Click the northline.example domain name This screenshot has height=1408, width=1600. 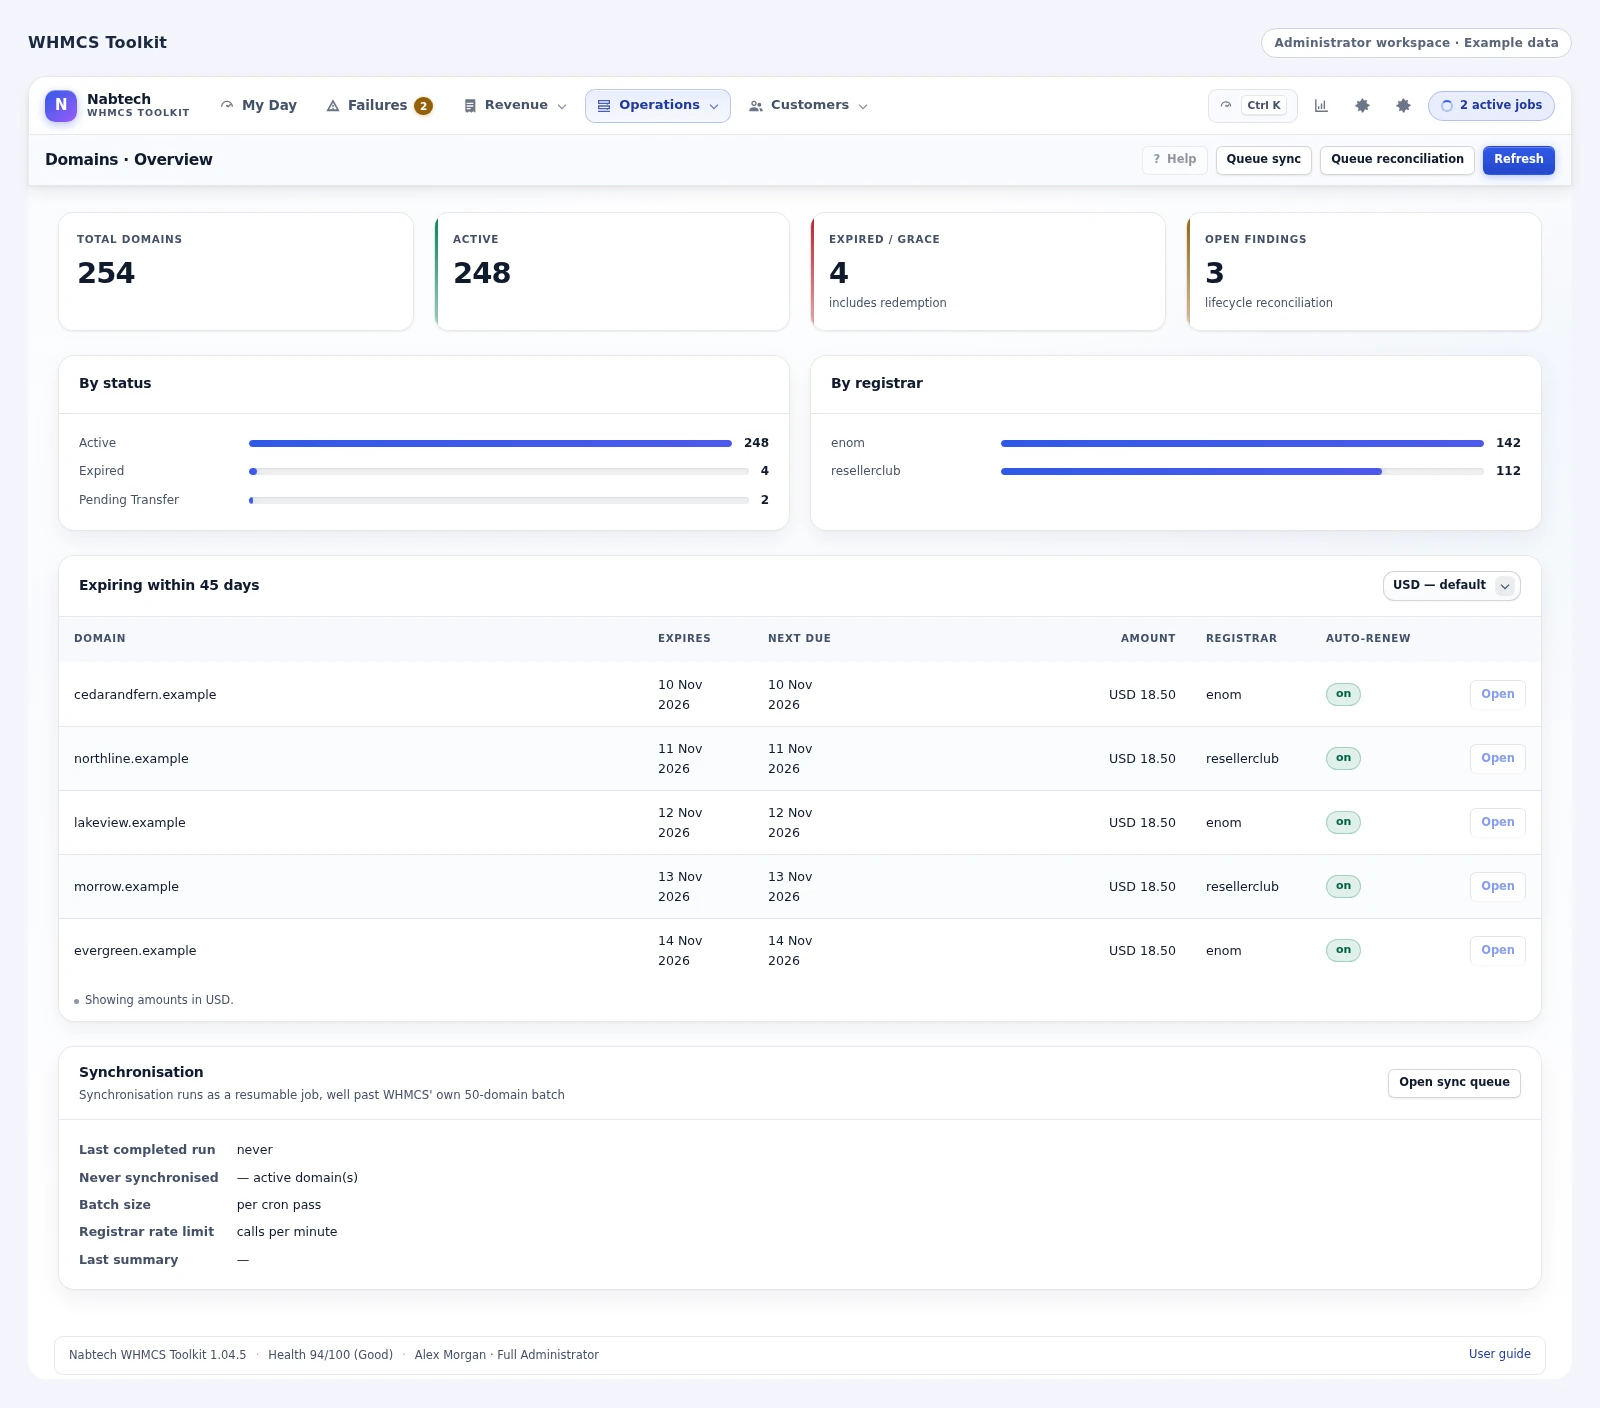click(131, 759)
